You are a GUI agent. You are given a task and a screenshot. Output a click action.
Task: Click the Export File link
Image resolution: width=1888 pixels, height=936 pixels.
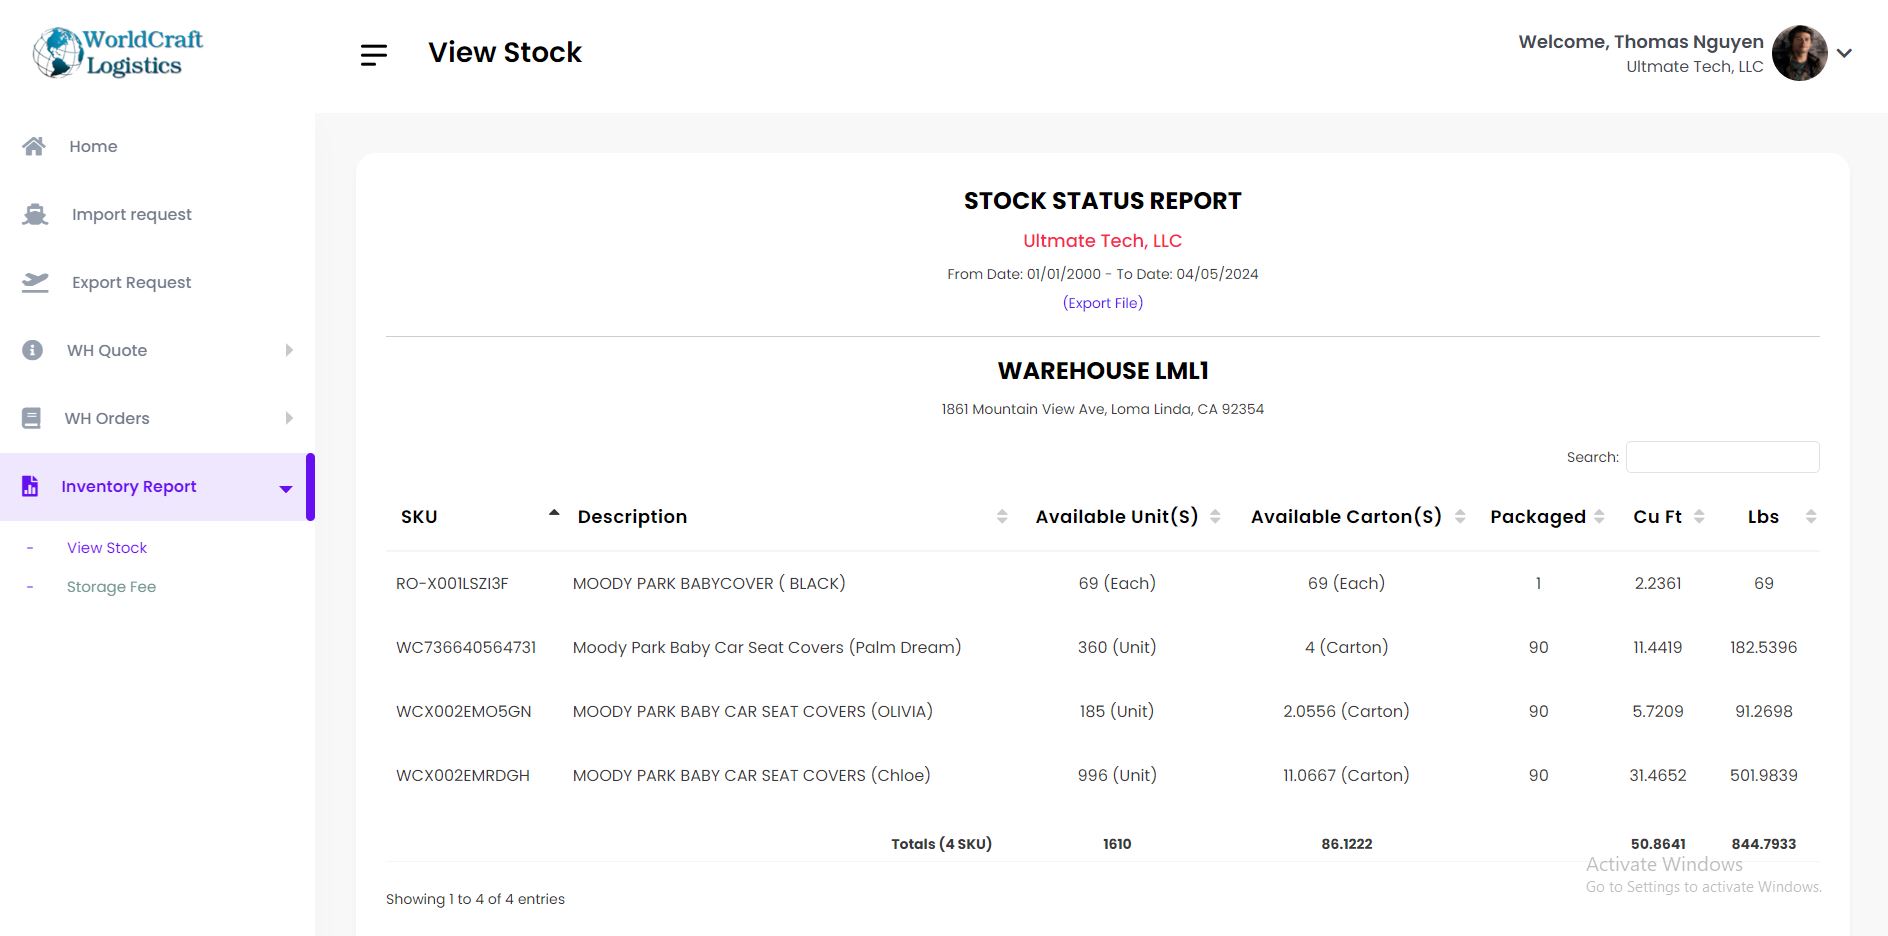pyautogui.click(x=1102, y=303)
